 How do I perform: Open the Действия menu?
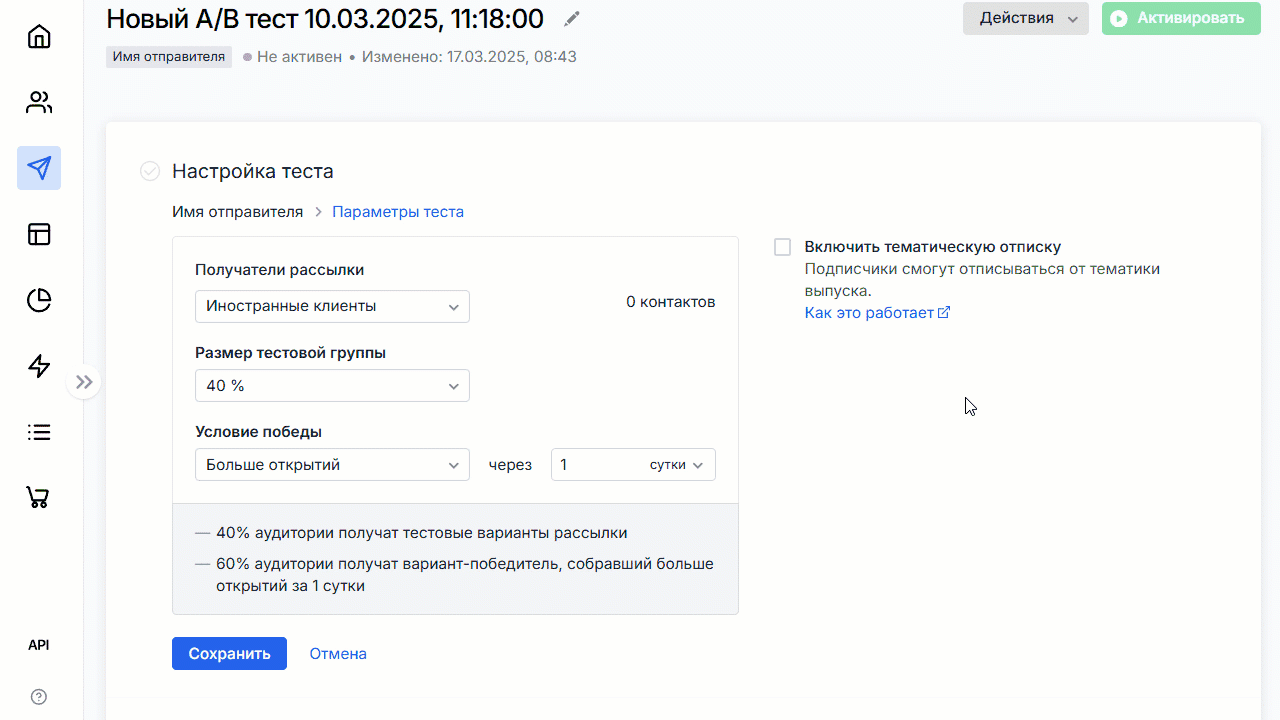pos(1025,18)
